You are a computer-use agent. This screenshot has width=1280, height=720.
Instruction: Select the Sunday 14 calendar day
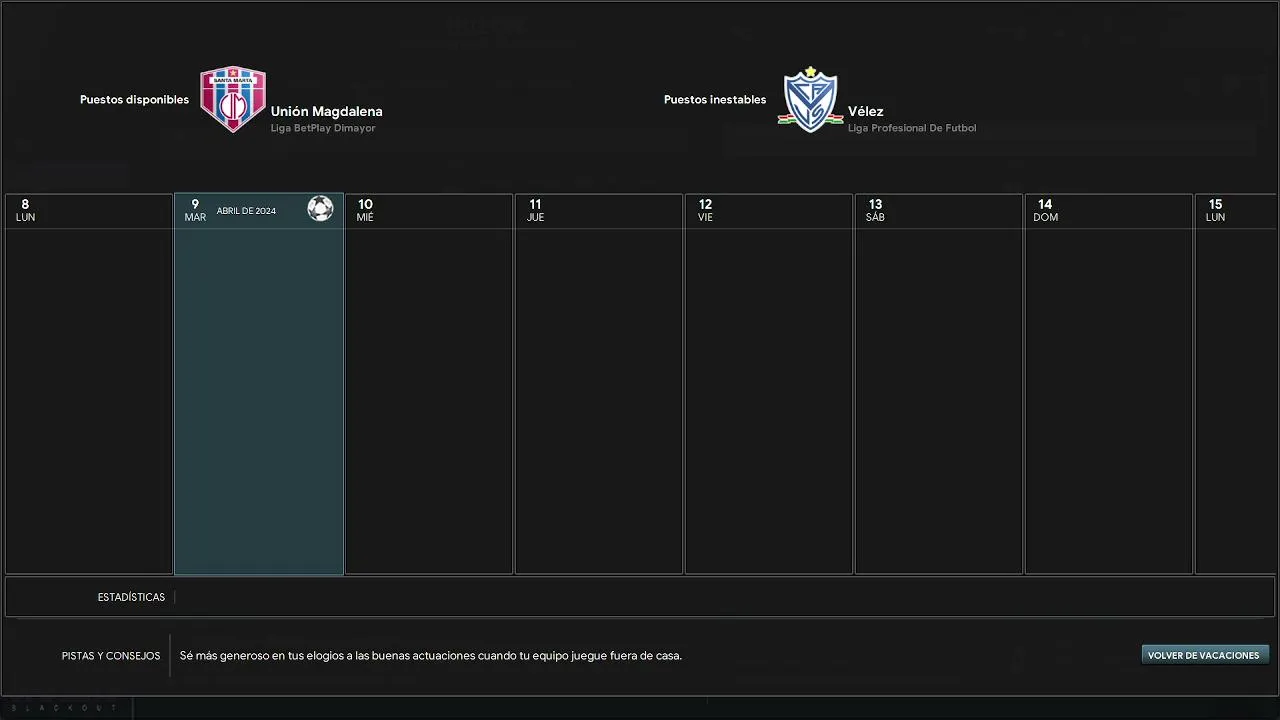[x=1109, y=384]
